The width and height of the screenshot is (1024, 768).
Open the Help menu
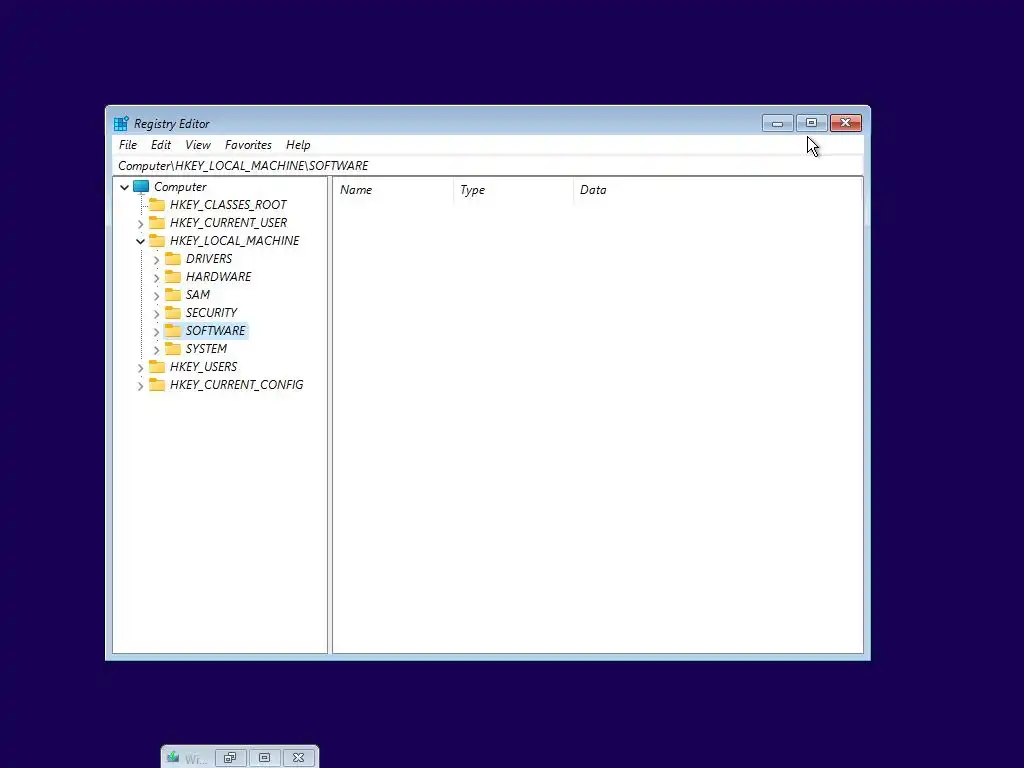[x=298, y=145]
